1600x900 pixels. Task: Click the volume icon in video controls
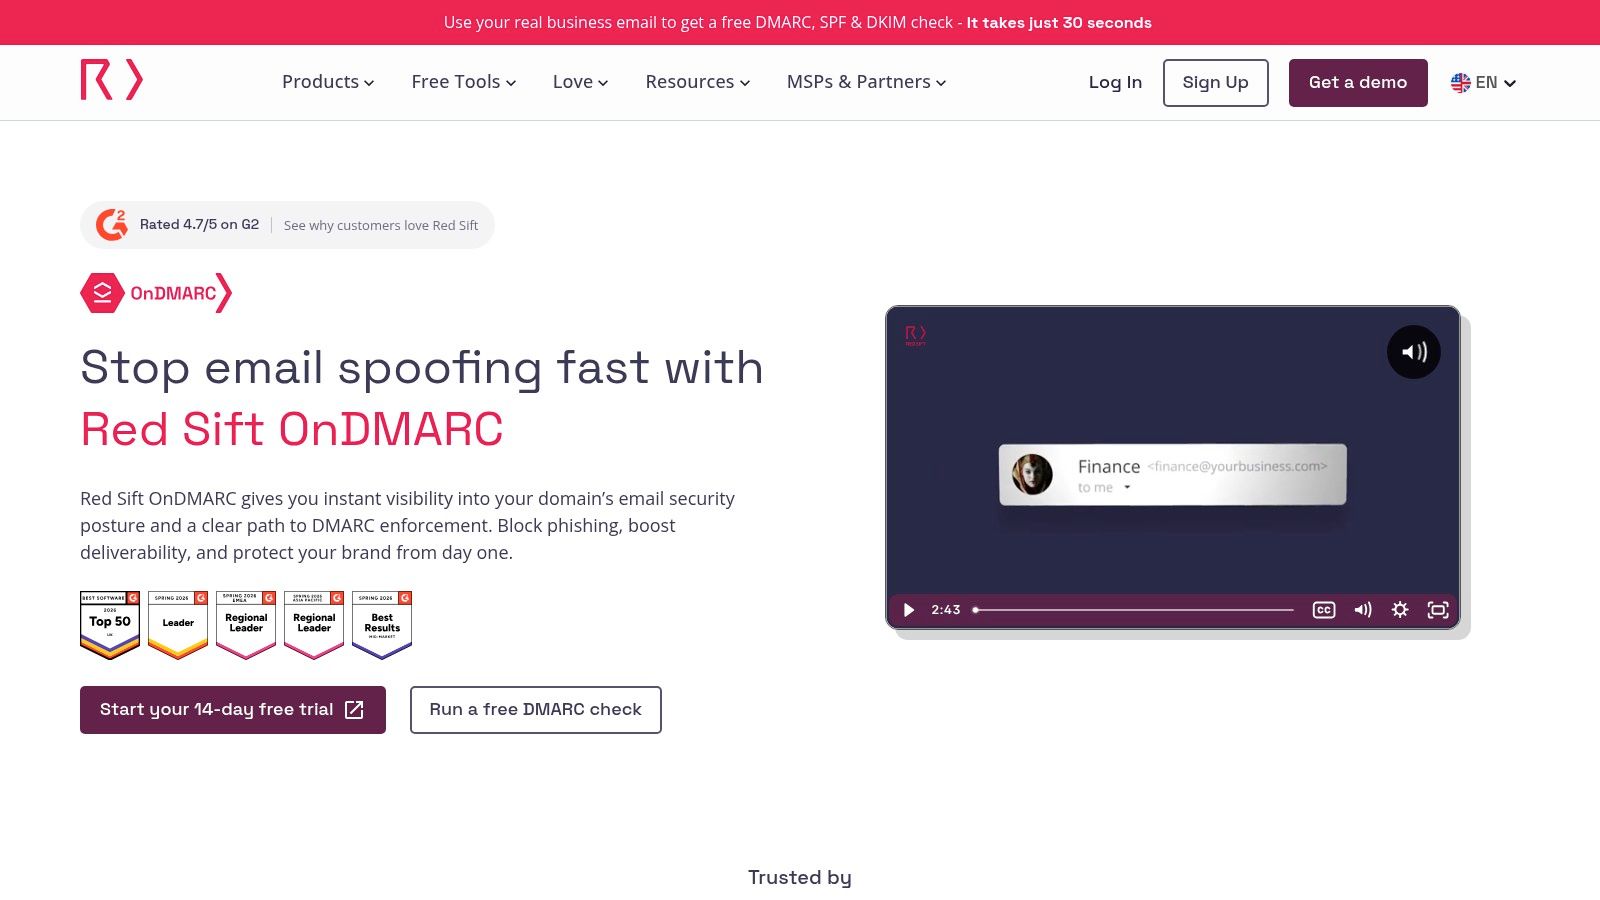[x=1362, y=609]
